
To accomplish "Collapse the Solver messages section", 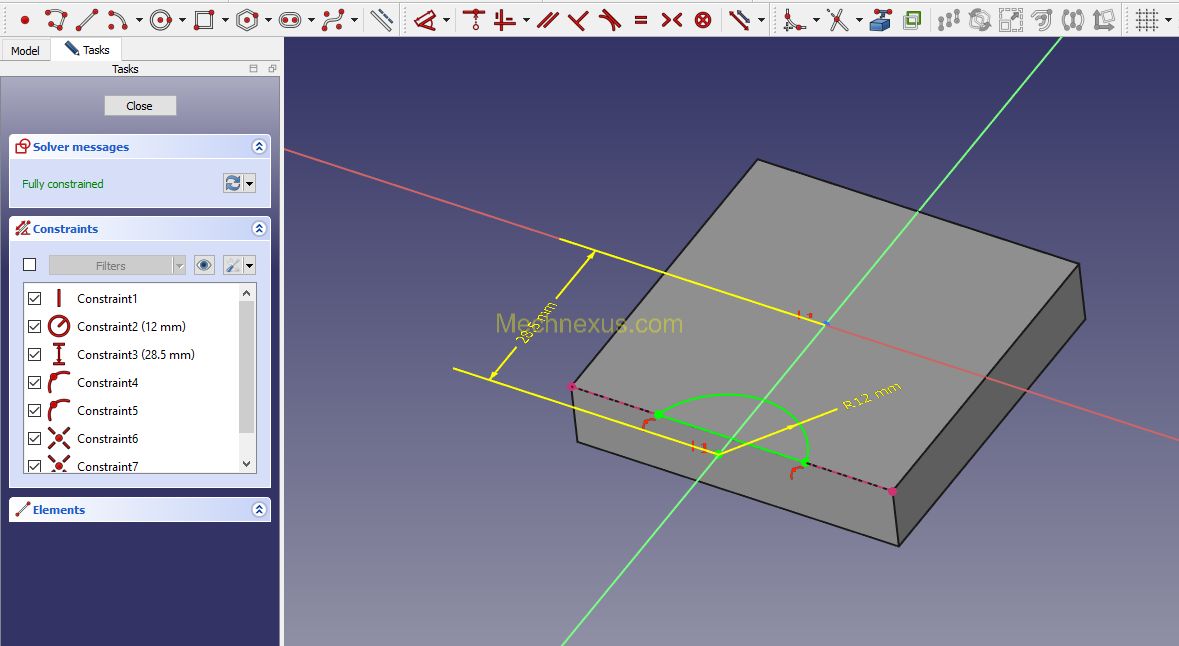I will click(259, 147).
